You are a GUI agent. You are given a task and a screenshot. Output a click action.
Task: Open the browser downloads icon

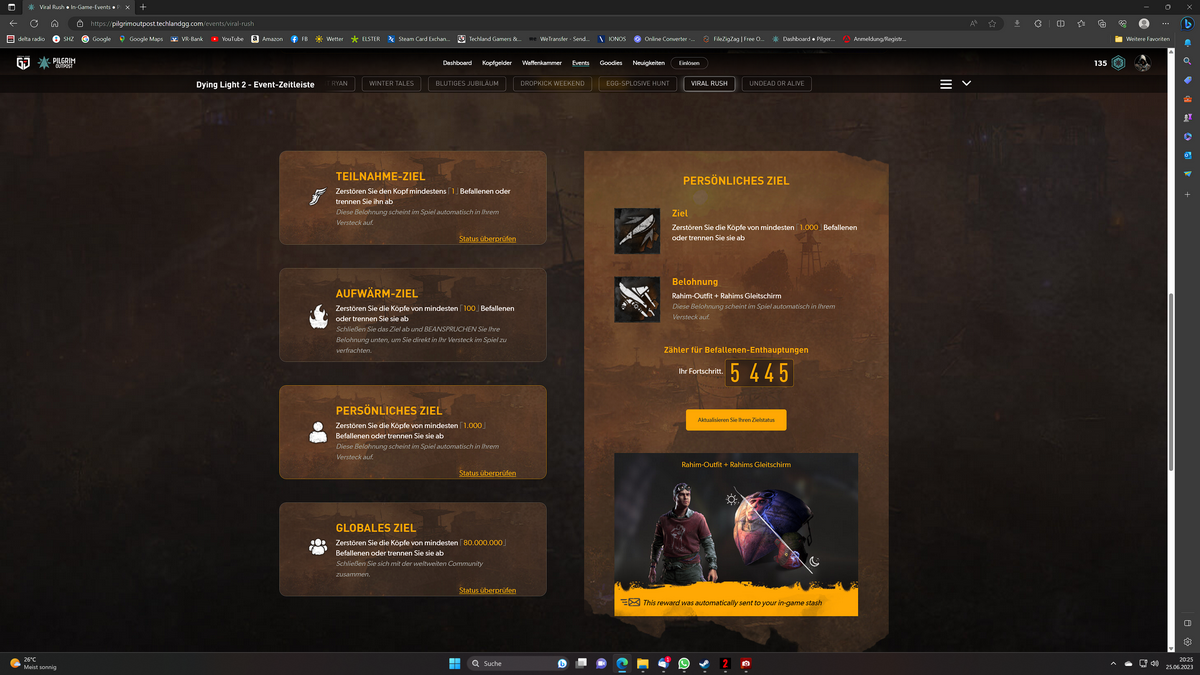[1017, 23]
